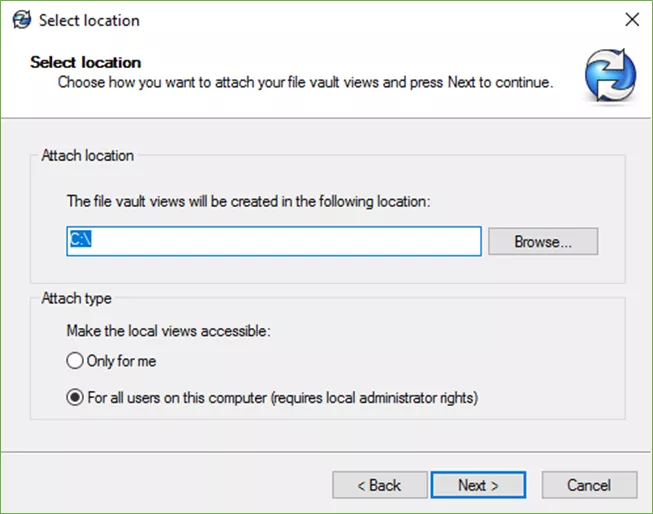Screen dimensions: 653x514
Task: Go back with the < Back button
Action: pyautogui.click(x=379, y=485)
